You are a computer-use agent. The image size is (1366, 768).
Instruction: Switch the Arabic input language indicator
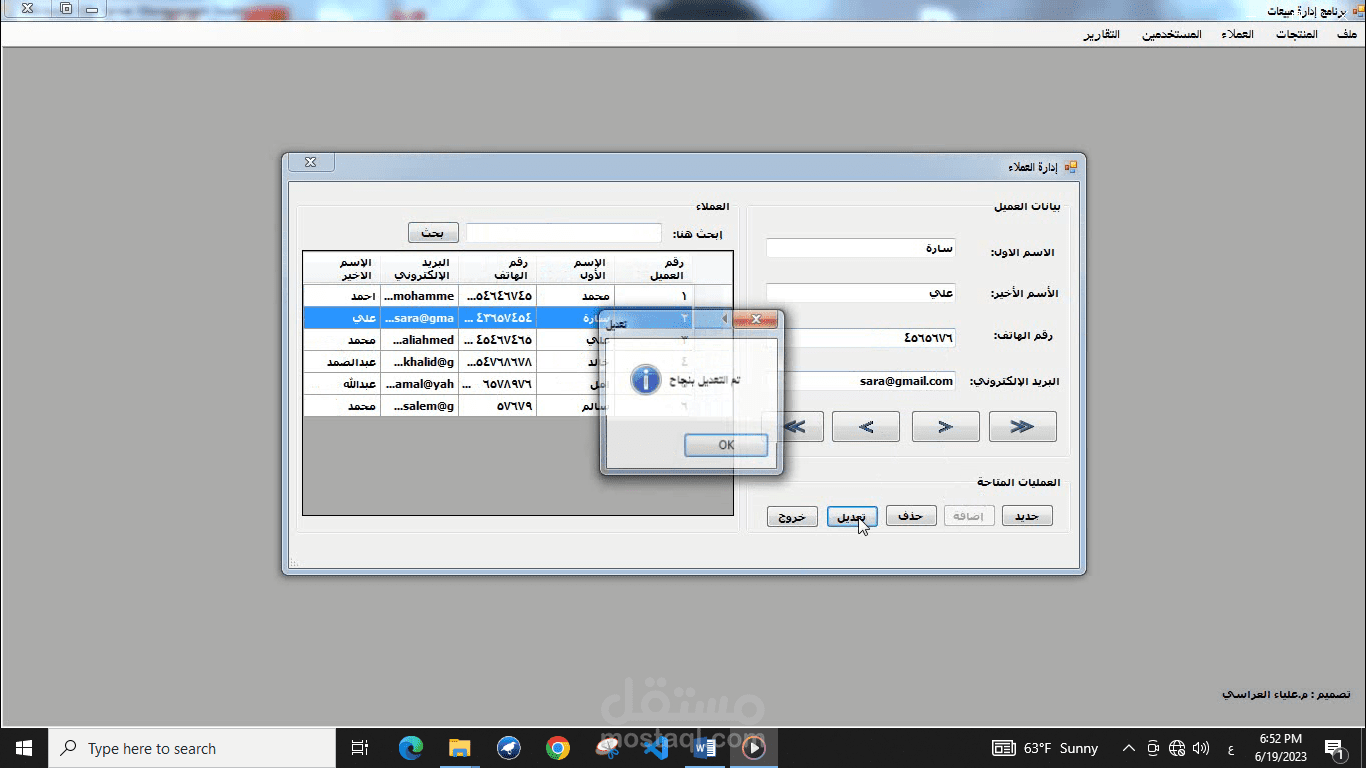click(x=1229, y=748)
